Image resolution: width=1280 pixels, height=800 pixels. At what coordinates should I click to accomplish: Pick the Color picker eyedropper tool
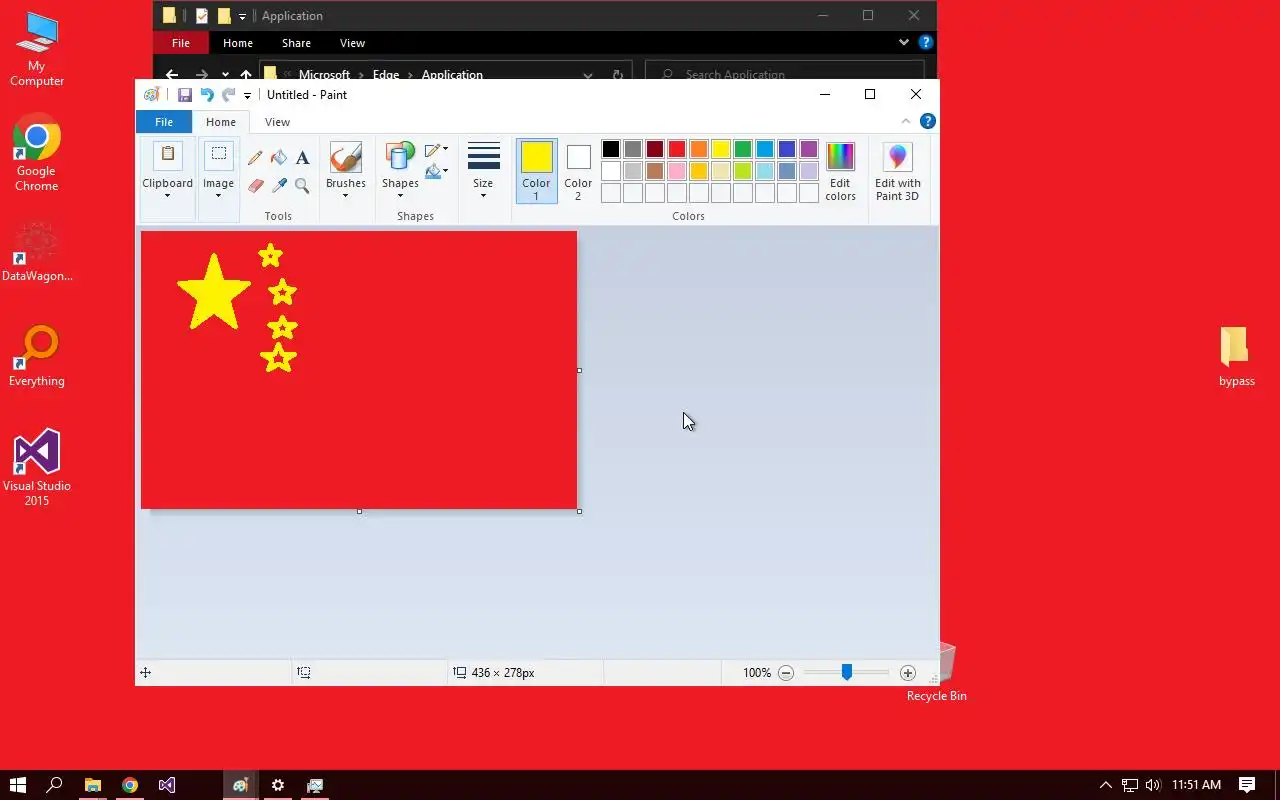coord(279,186)
